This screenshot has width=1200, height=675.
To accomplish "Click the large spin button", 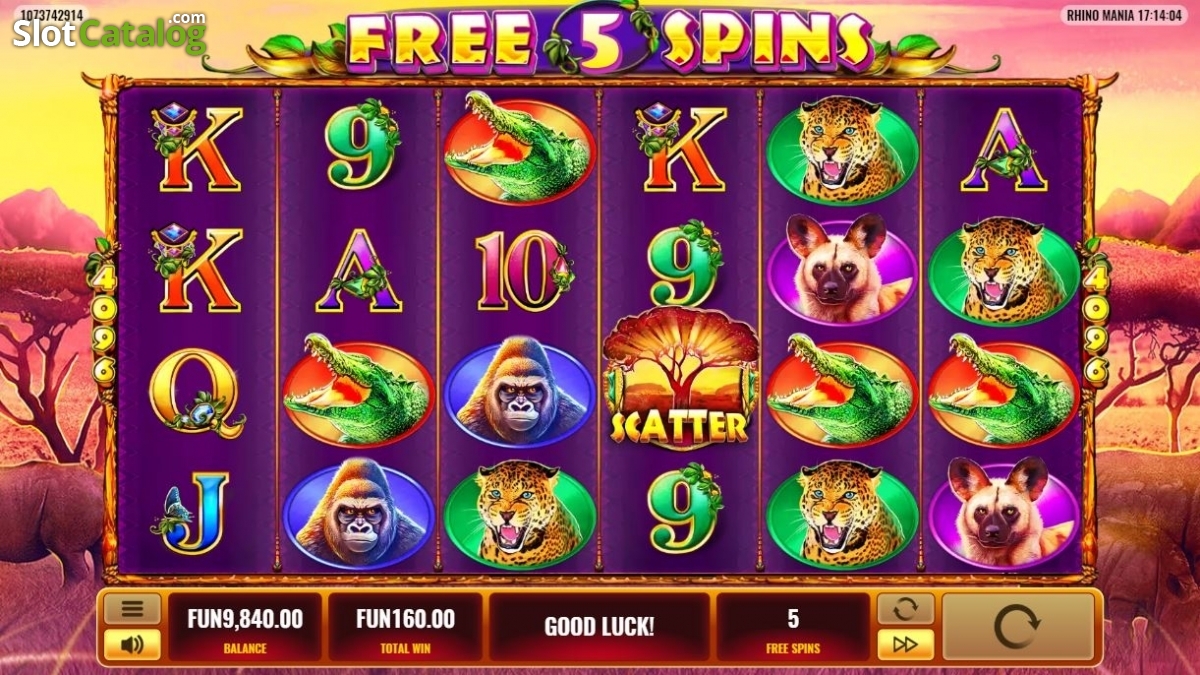I will tap(1019, 627).
